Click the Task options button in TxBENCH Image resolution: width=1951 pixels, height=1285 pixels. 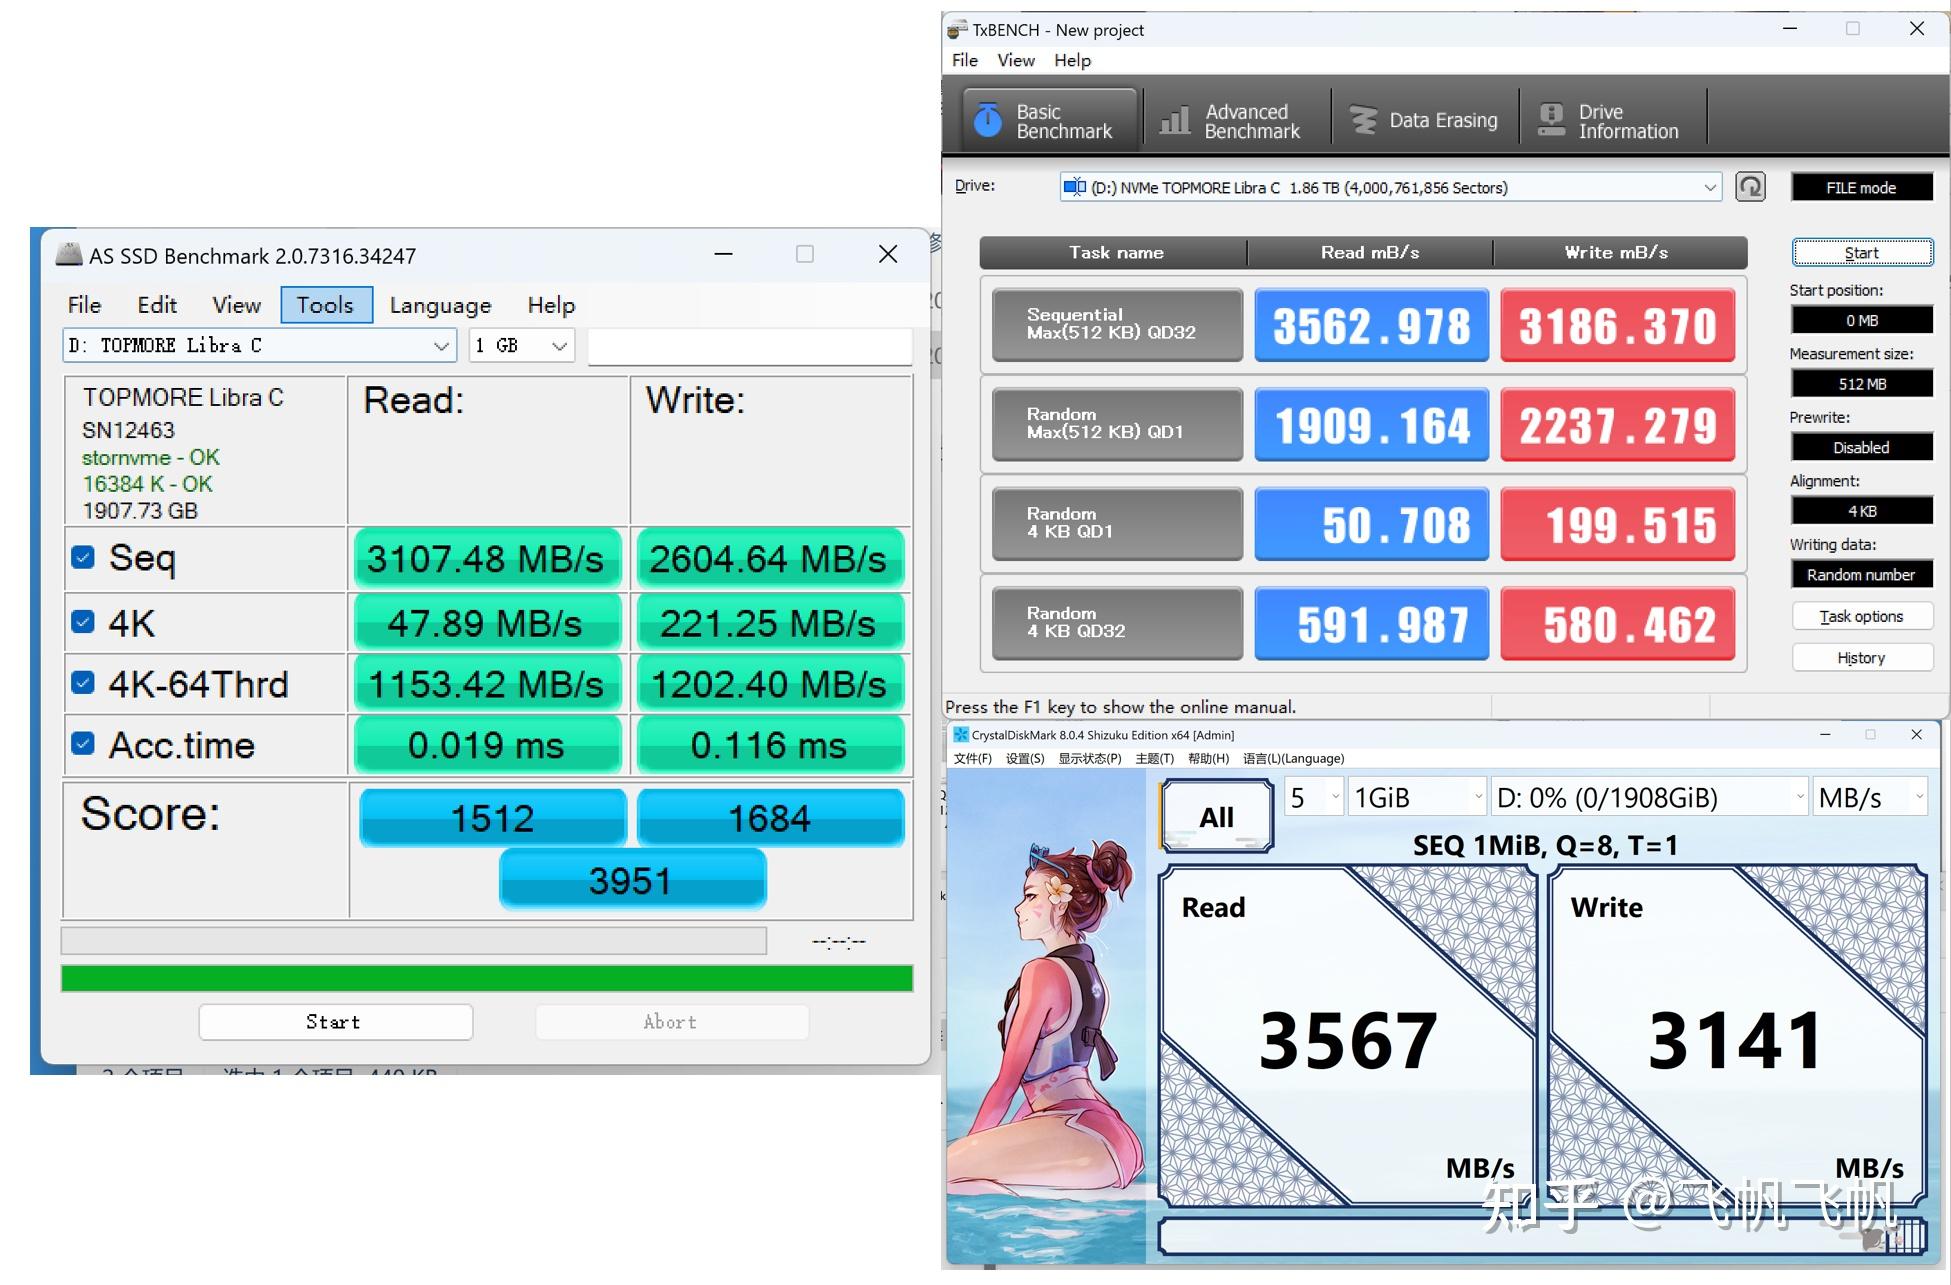[x=1858, y=617]
